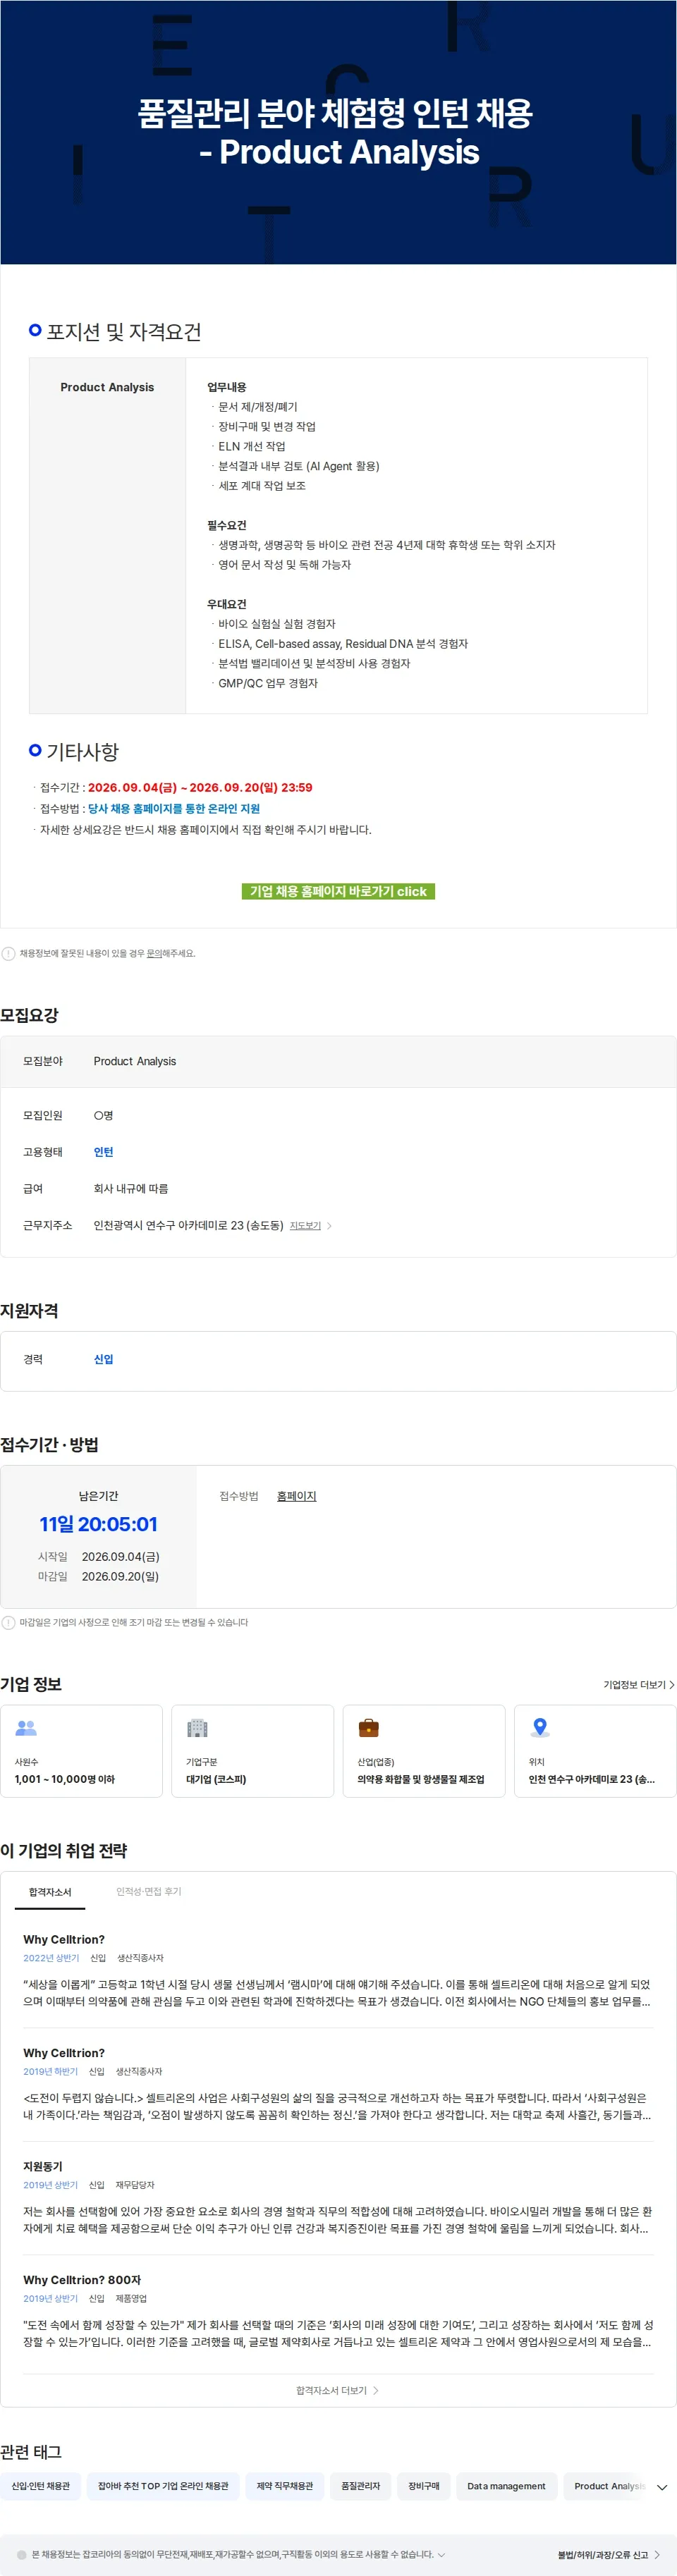
Task: Click the 기업구분 대기업 (코스피) card
Action: [253, 1751]
